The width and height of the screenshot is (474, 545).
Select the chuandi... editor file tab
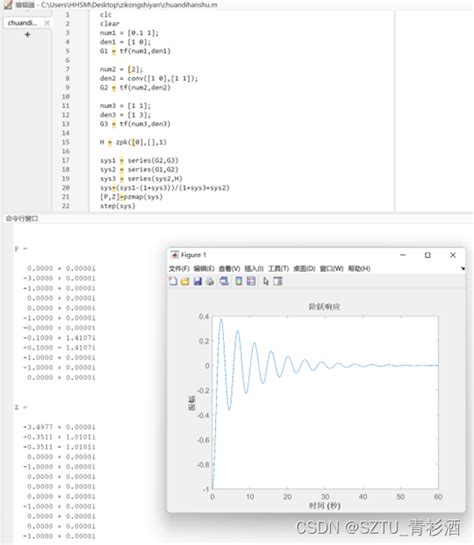click(x=22, y=23)
